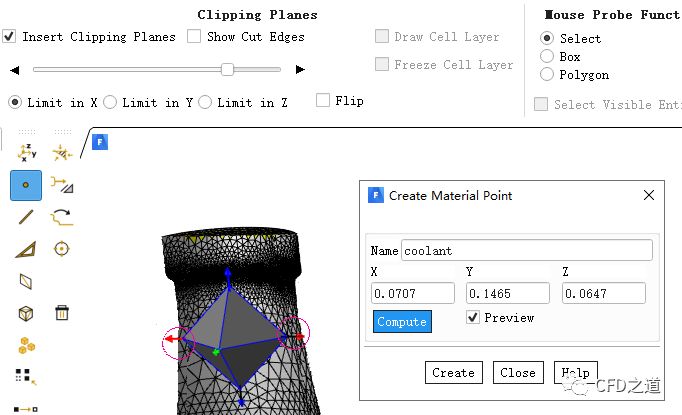Click the converging arrows star icon
This screenshot has width=682, height=415.
pos(62,153)
